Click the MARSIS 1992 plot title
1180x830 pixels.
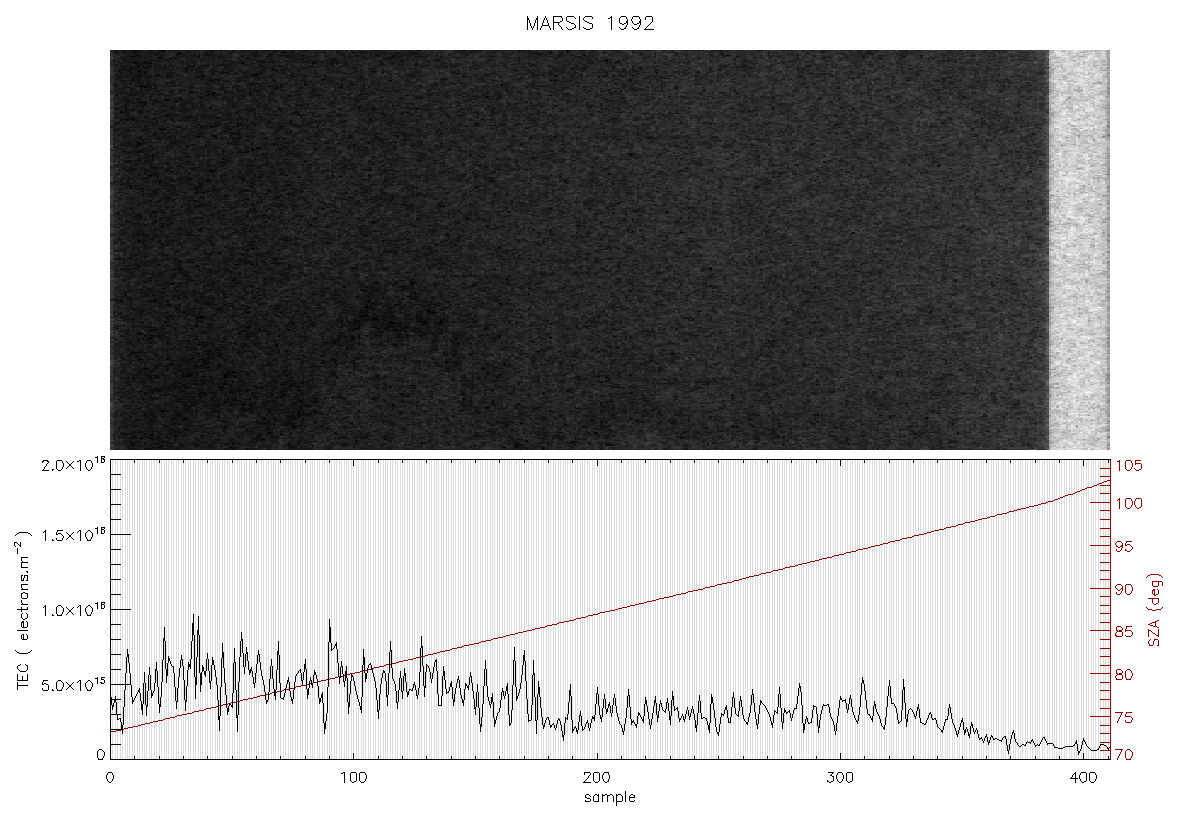pyautogui.click(x=590, y=23)
